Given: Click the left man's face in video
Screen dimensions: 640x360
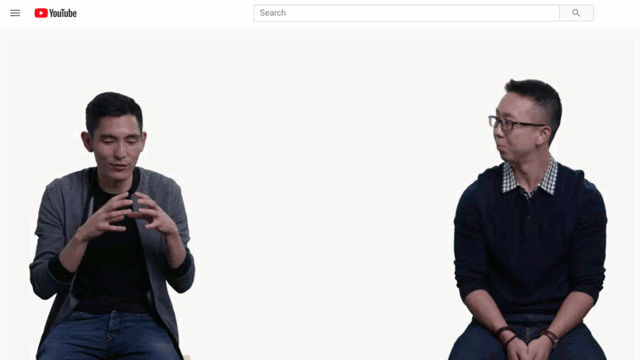Looking at the screenshot, I should (117, 145).
